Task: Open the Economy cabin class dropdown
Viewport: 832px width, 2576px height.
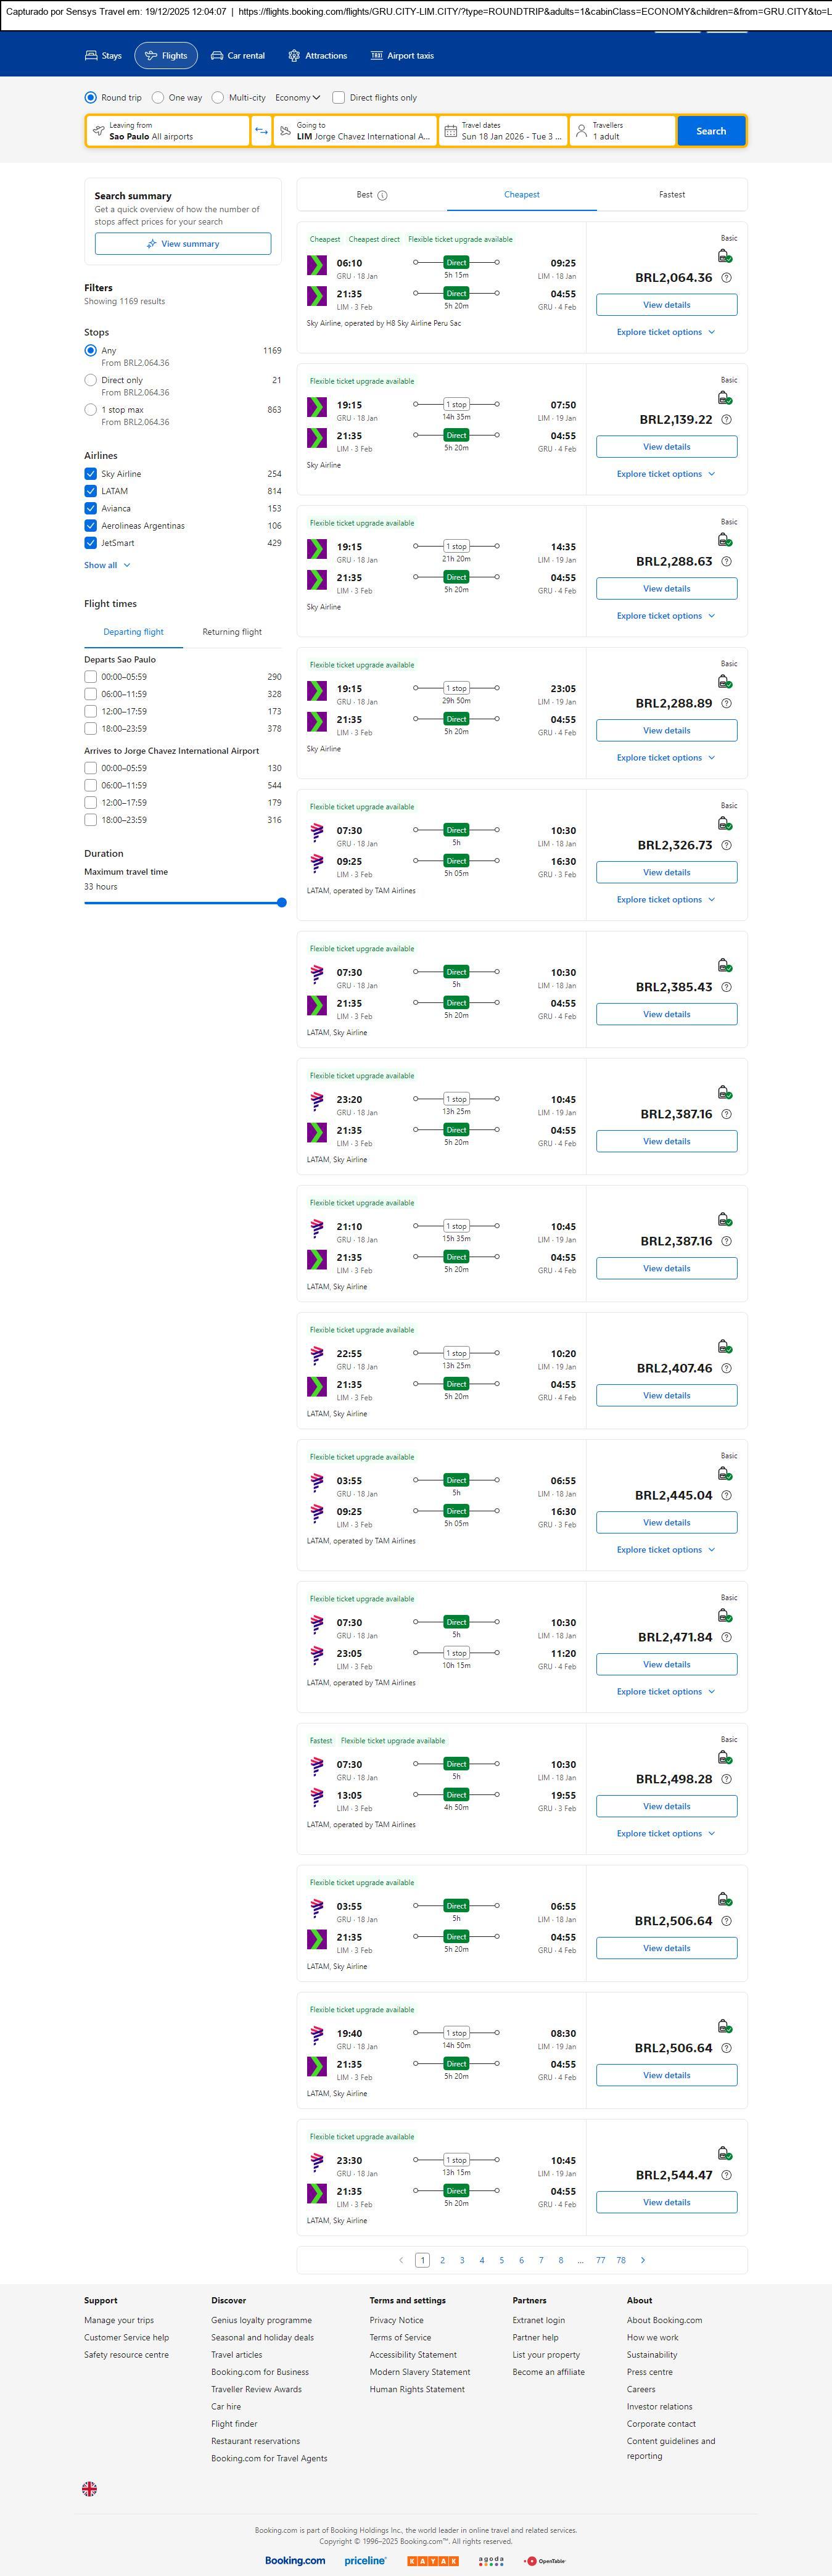Action: pos(297,98)
